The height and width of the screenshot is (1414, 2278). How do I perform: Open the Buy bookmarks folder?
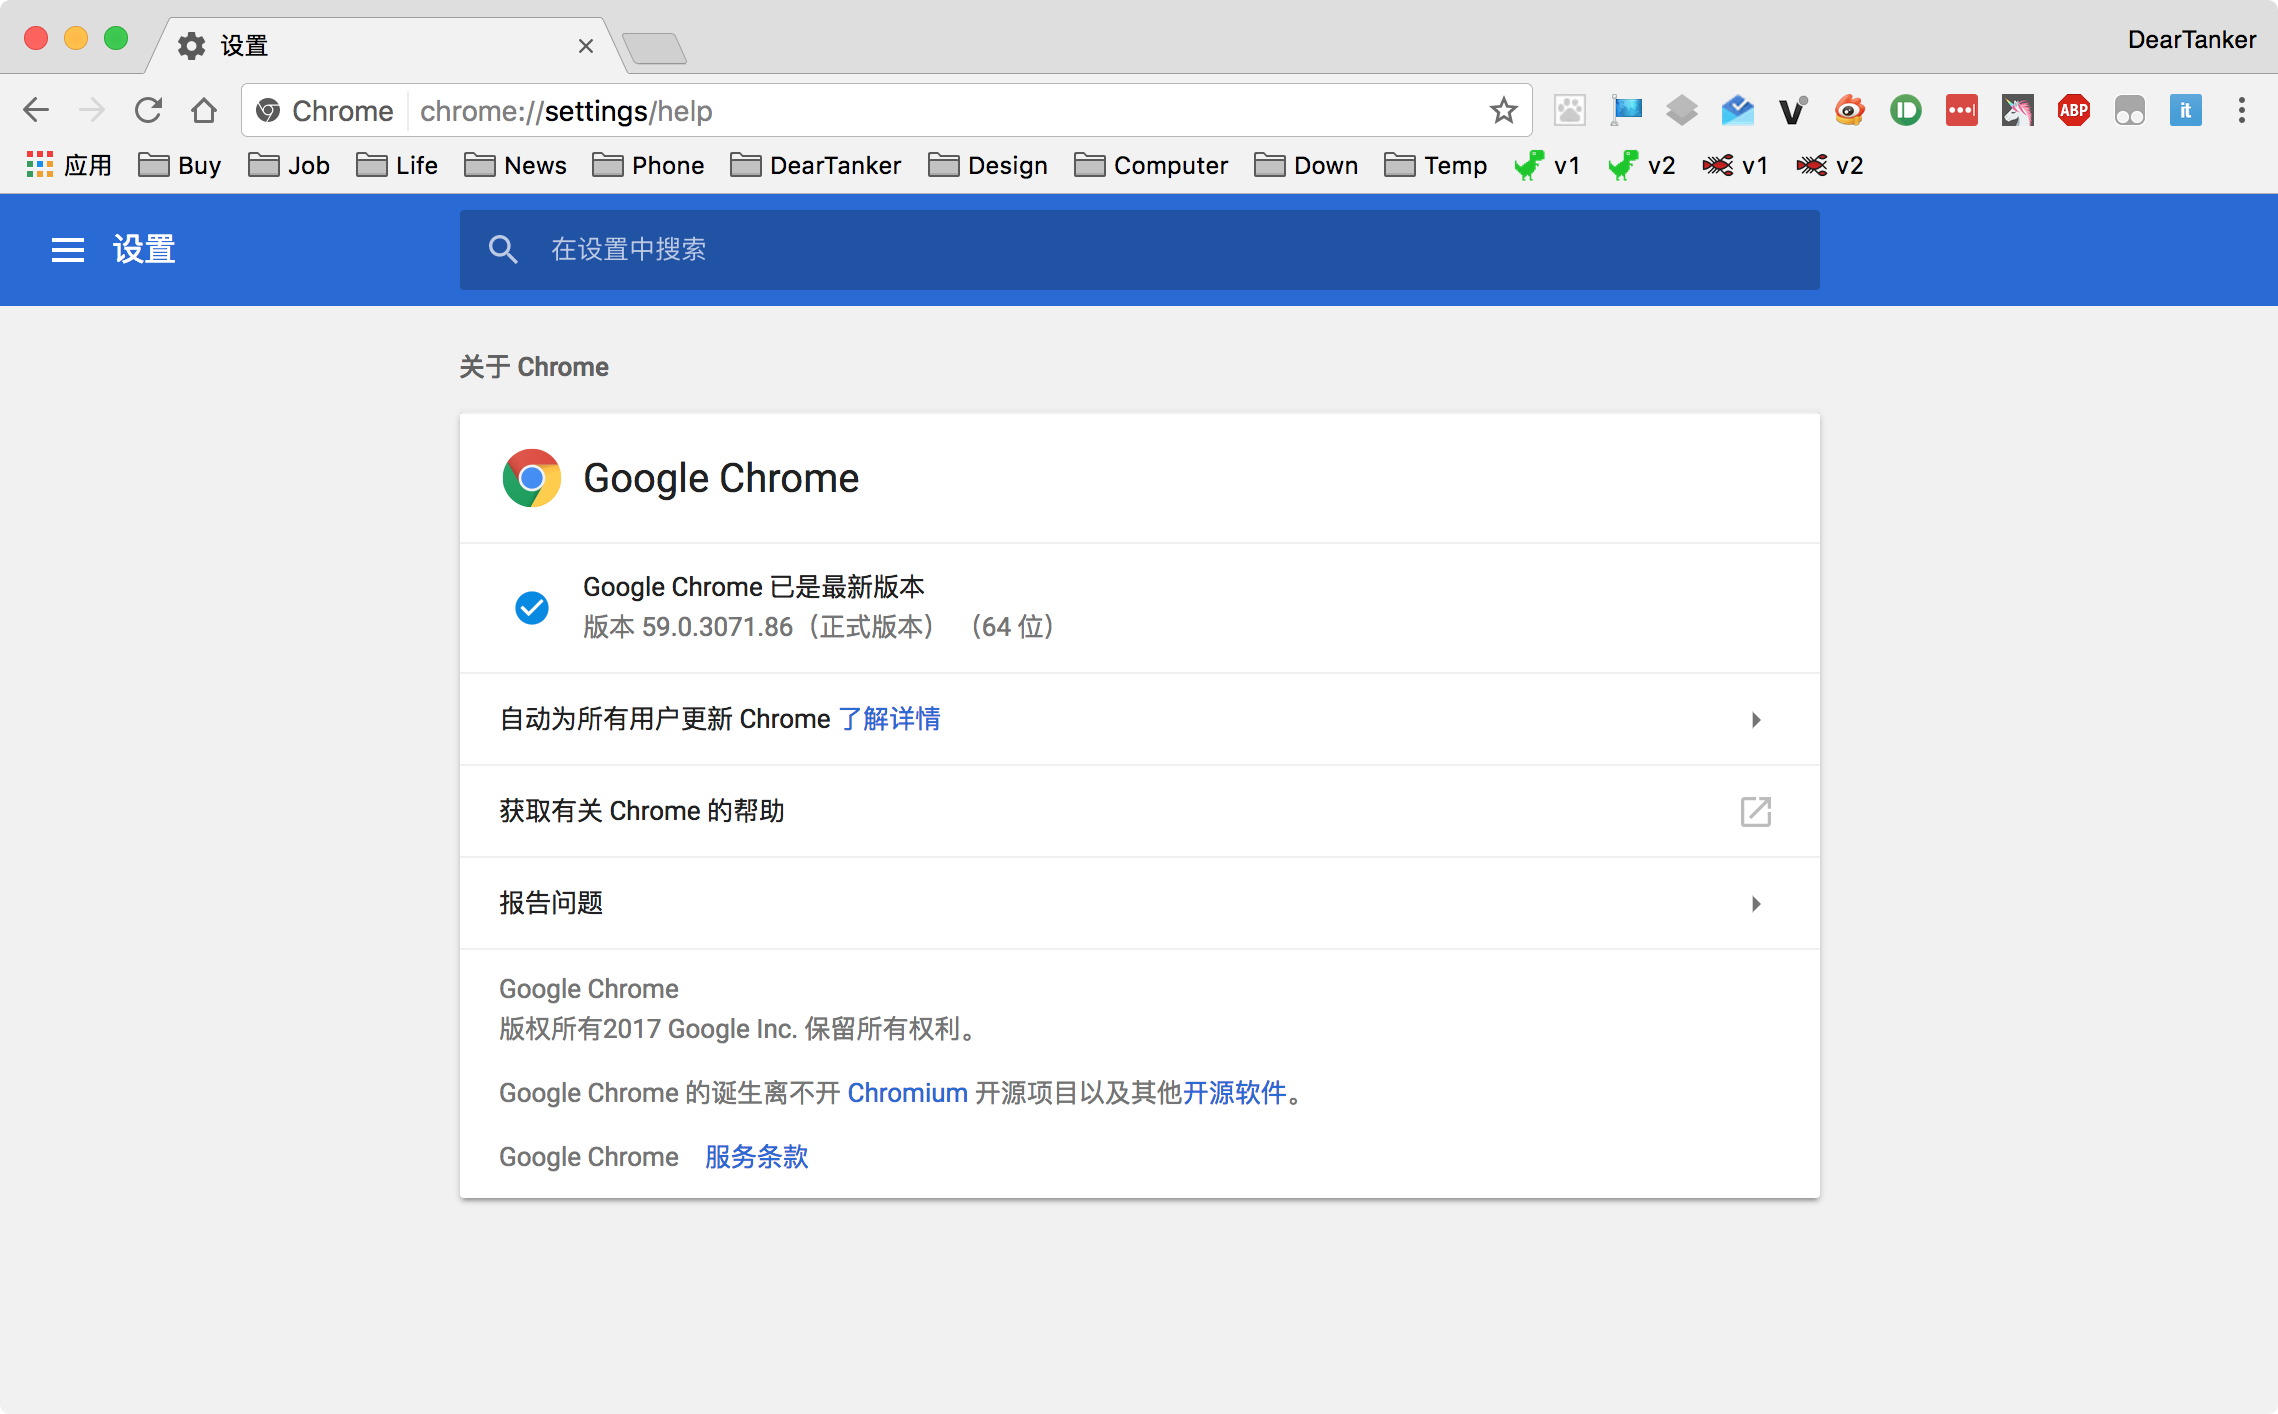[179, 165]
